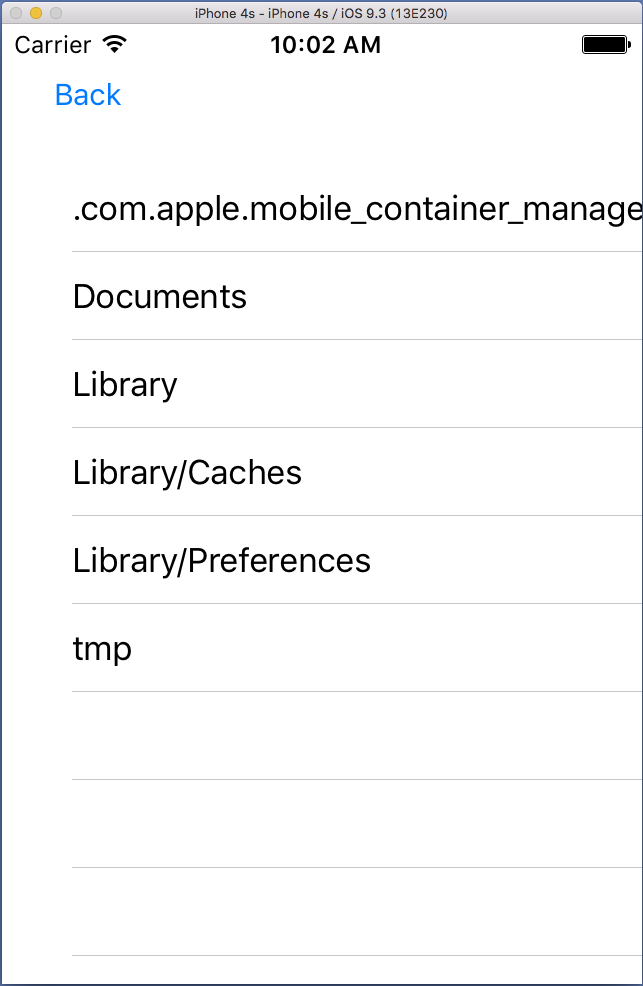Close the iPhone 4s simulator window
The height and width of the screenshot is (986, 643).
pos(15,13)
